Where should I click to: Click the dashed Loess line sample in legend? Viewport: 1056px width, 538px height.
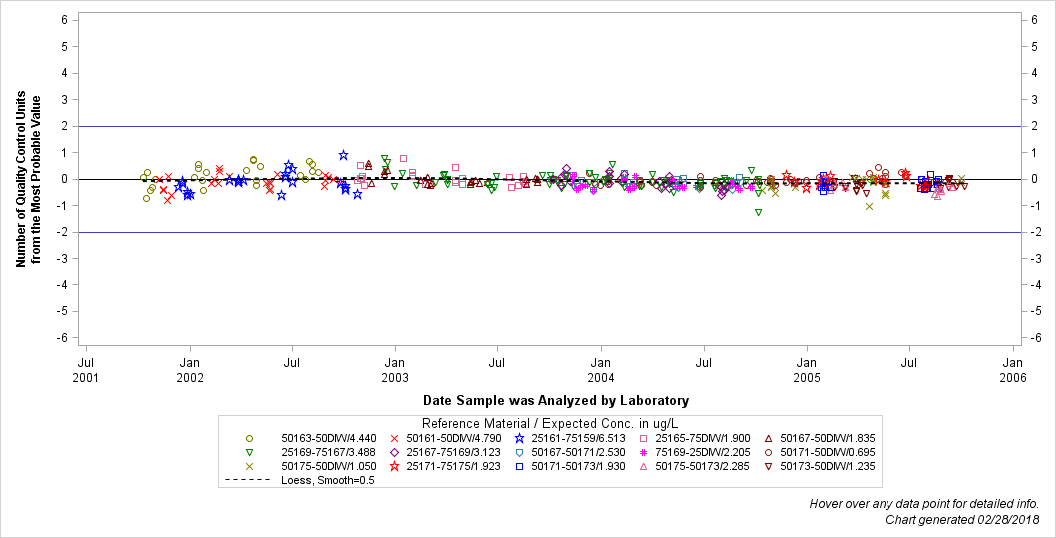(x=249, y=480)
